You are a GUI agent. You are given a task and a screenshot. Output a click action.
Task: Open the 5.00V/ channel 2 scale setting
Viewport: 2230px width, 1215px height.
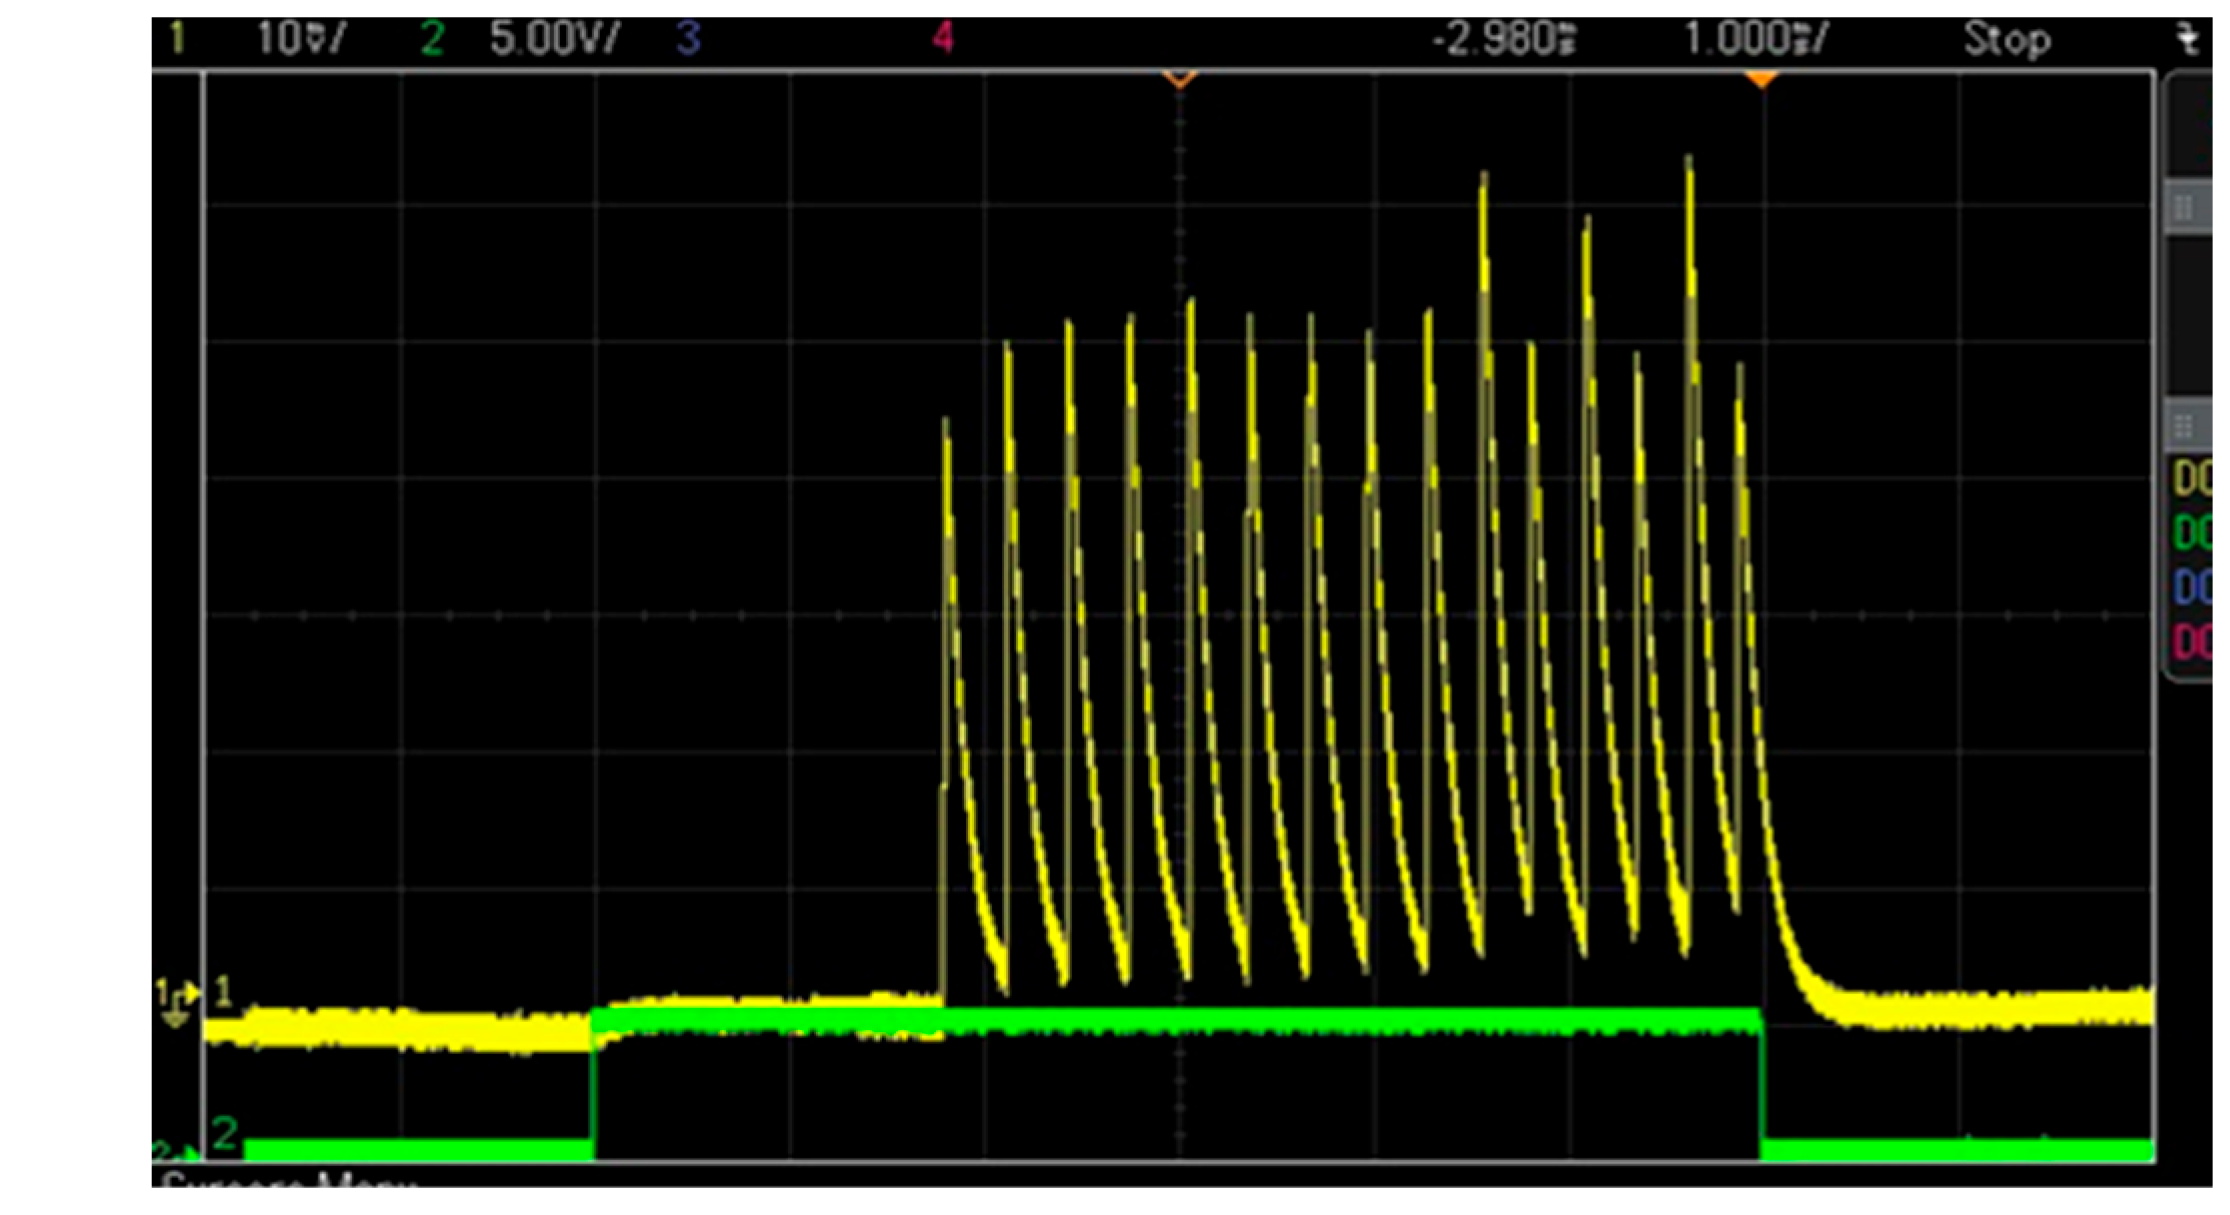(x=555, y=39)
